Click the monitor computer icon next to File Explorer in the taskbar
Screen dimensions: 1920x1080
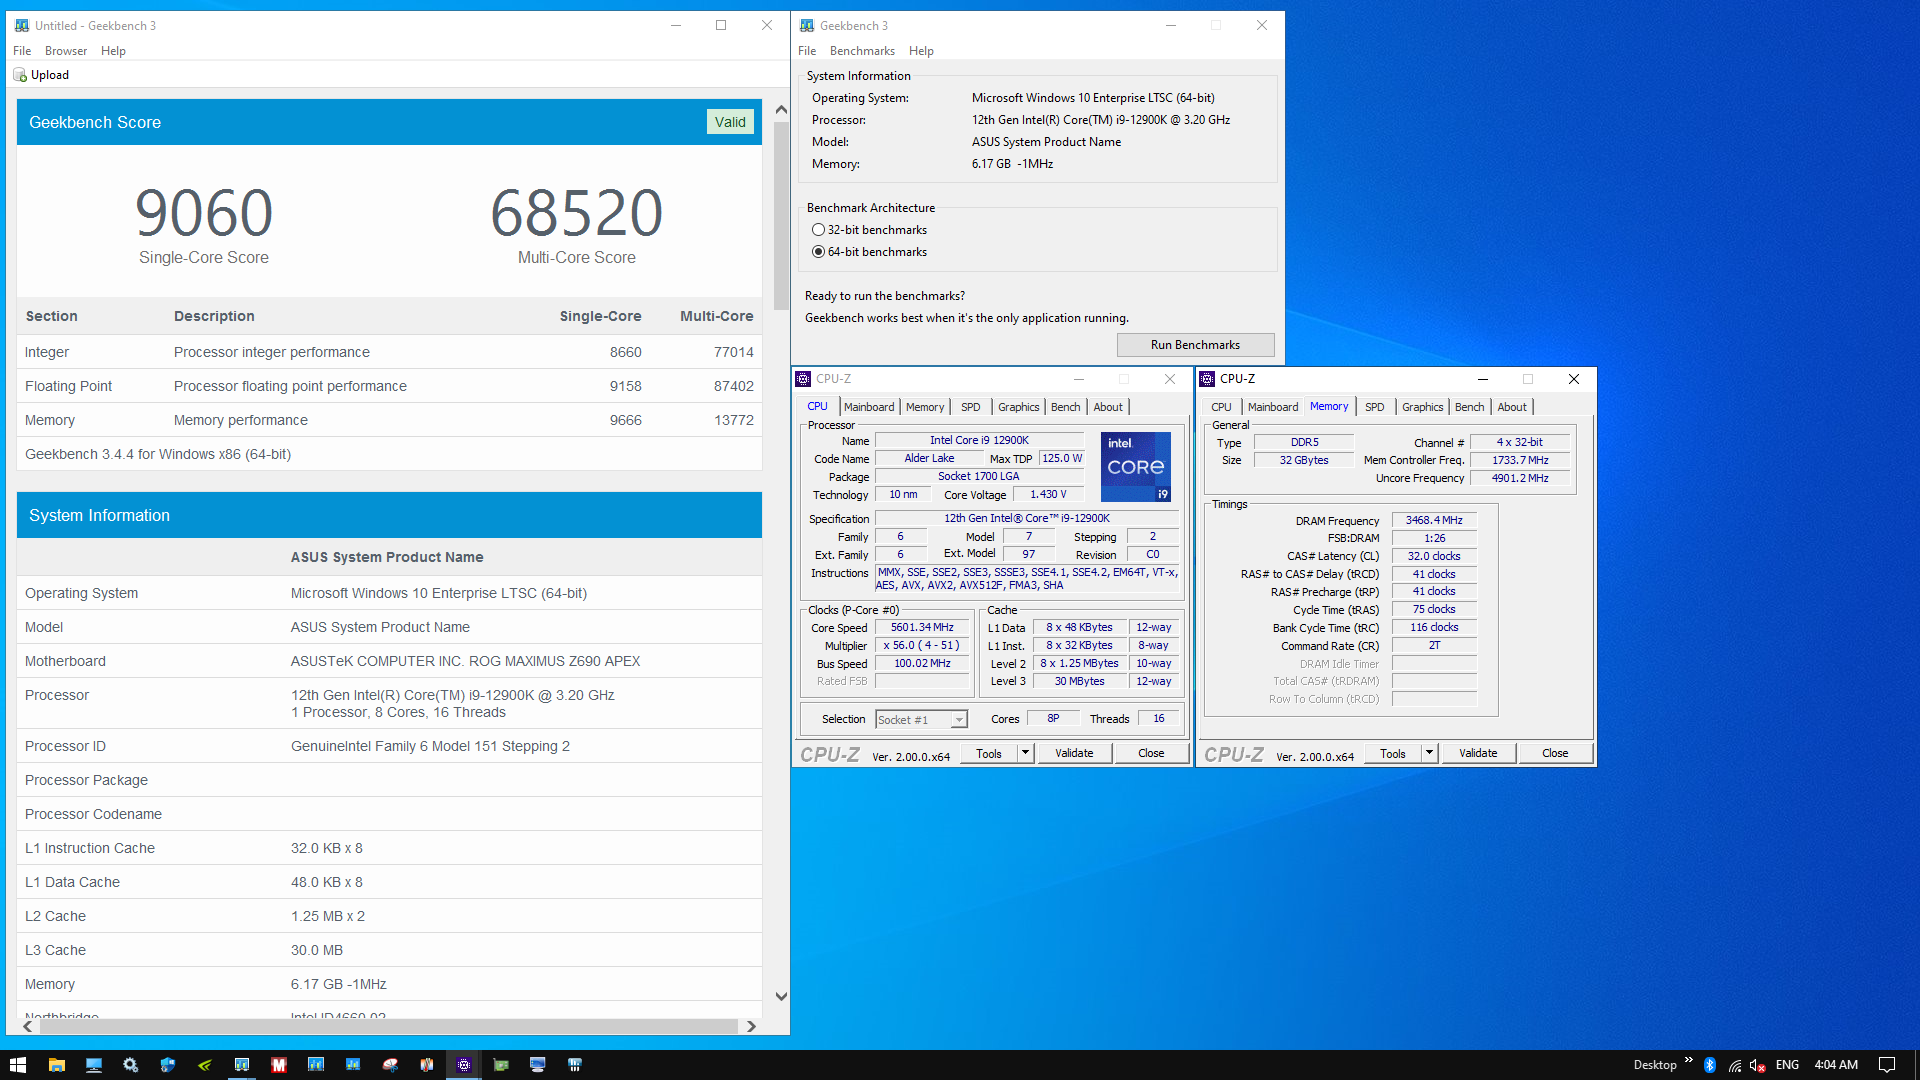pos(94,1065)
